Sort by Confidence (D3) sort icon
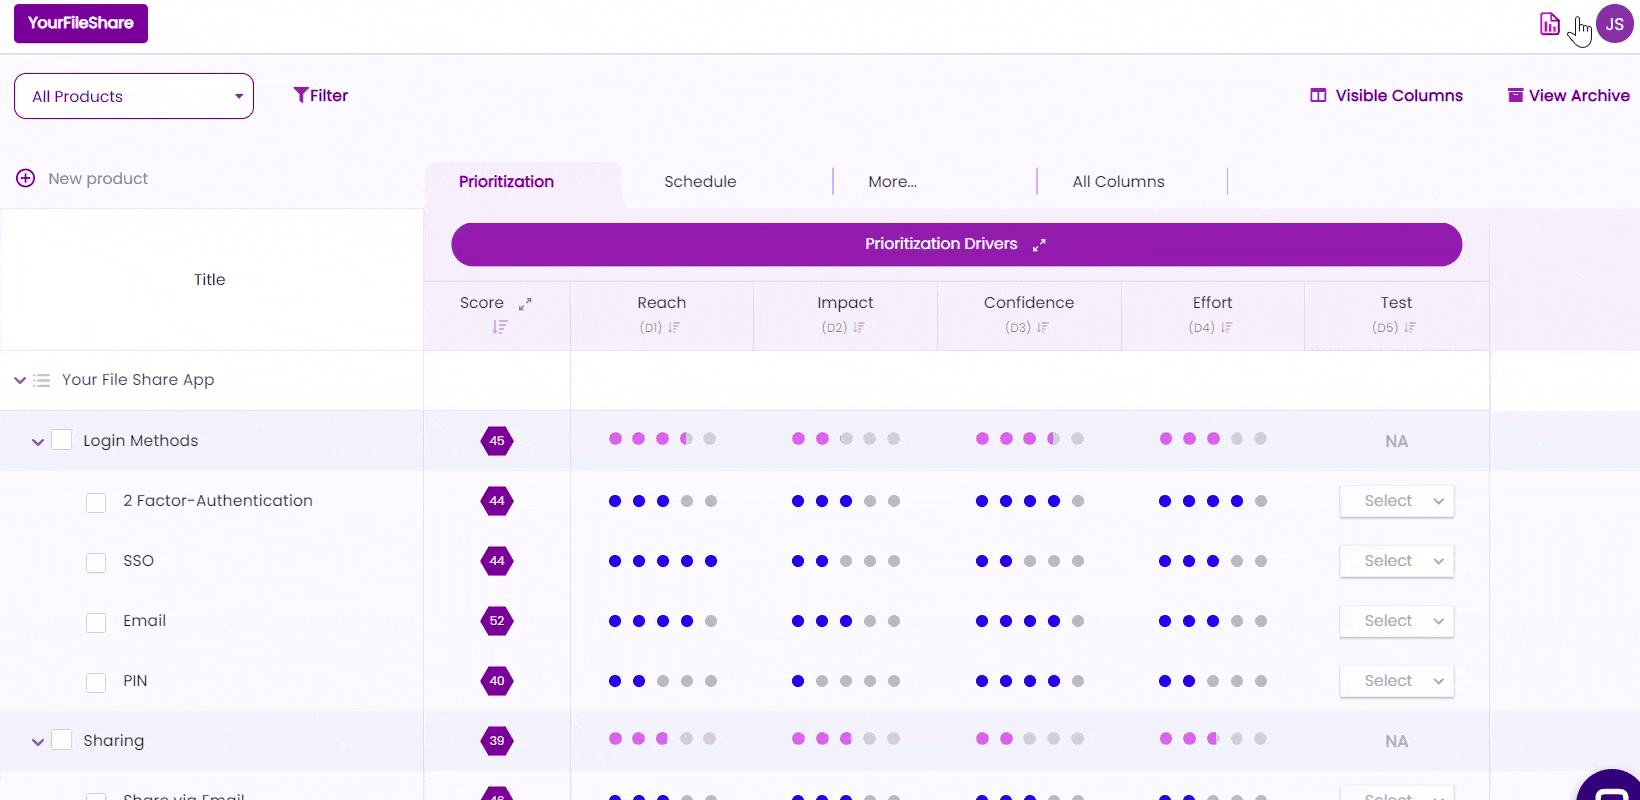The height and width of the screenshot is (800, 1640). [x=1042, y=327]
